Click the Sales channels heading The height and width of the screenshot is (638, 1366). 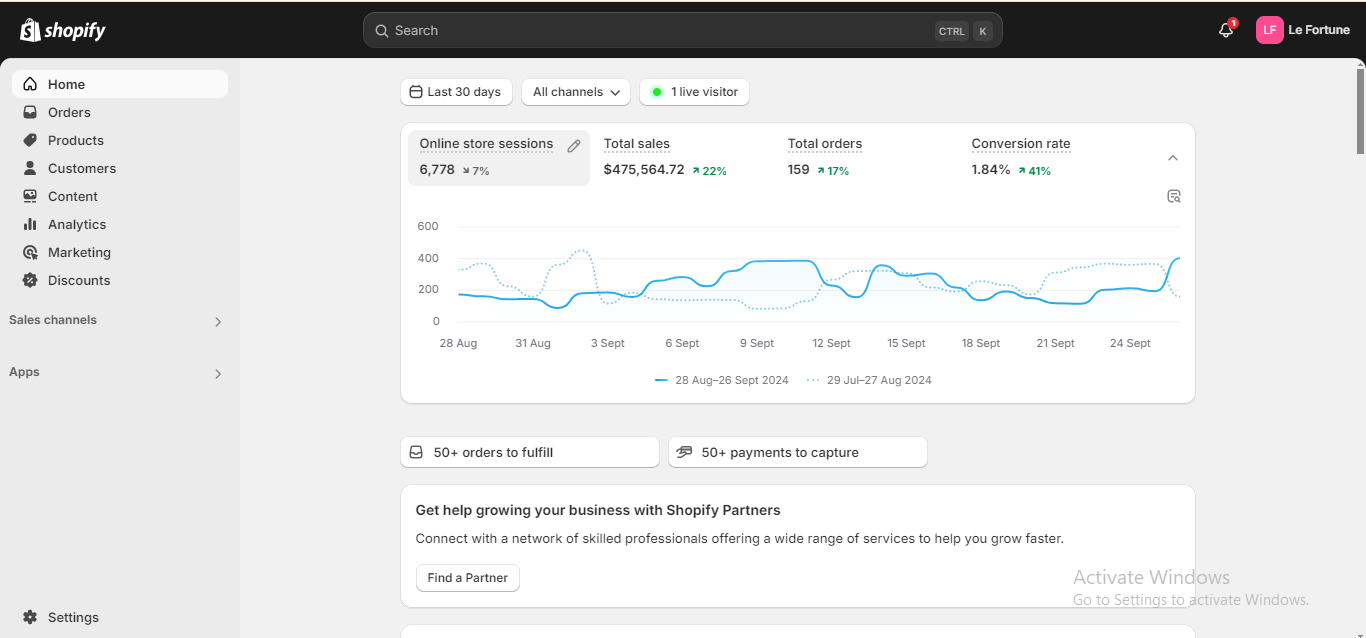point(53,320)
